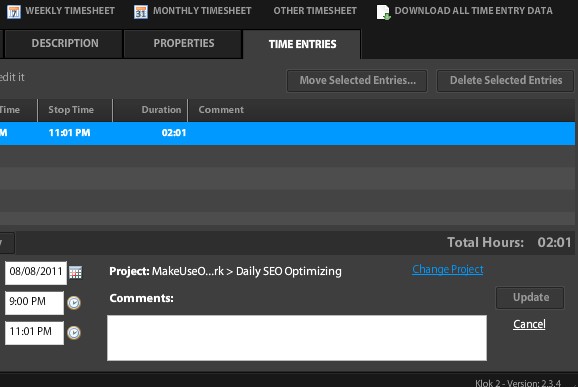Click the Comment column header
Image resolution: width=578 pixels, height=387 pixels.
[x=382, y=110]
